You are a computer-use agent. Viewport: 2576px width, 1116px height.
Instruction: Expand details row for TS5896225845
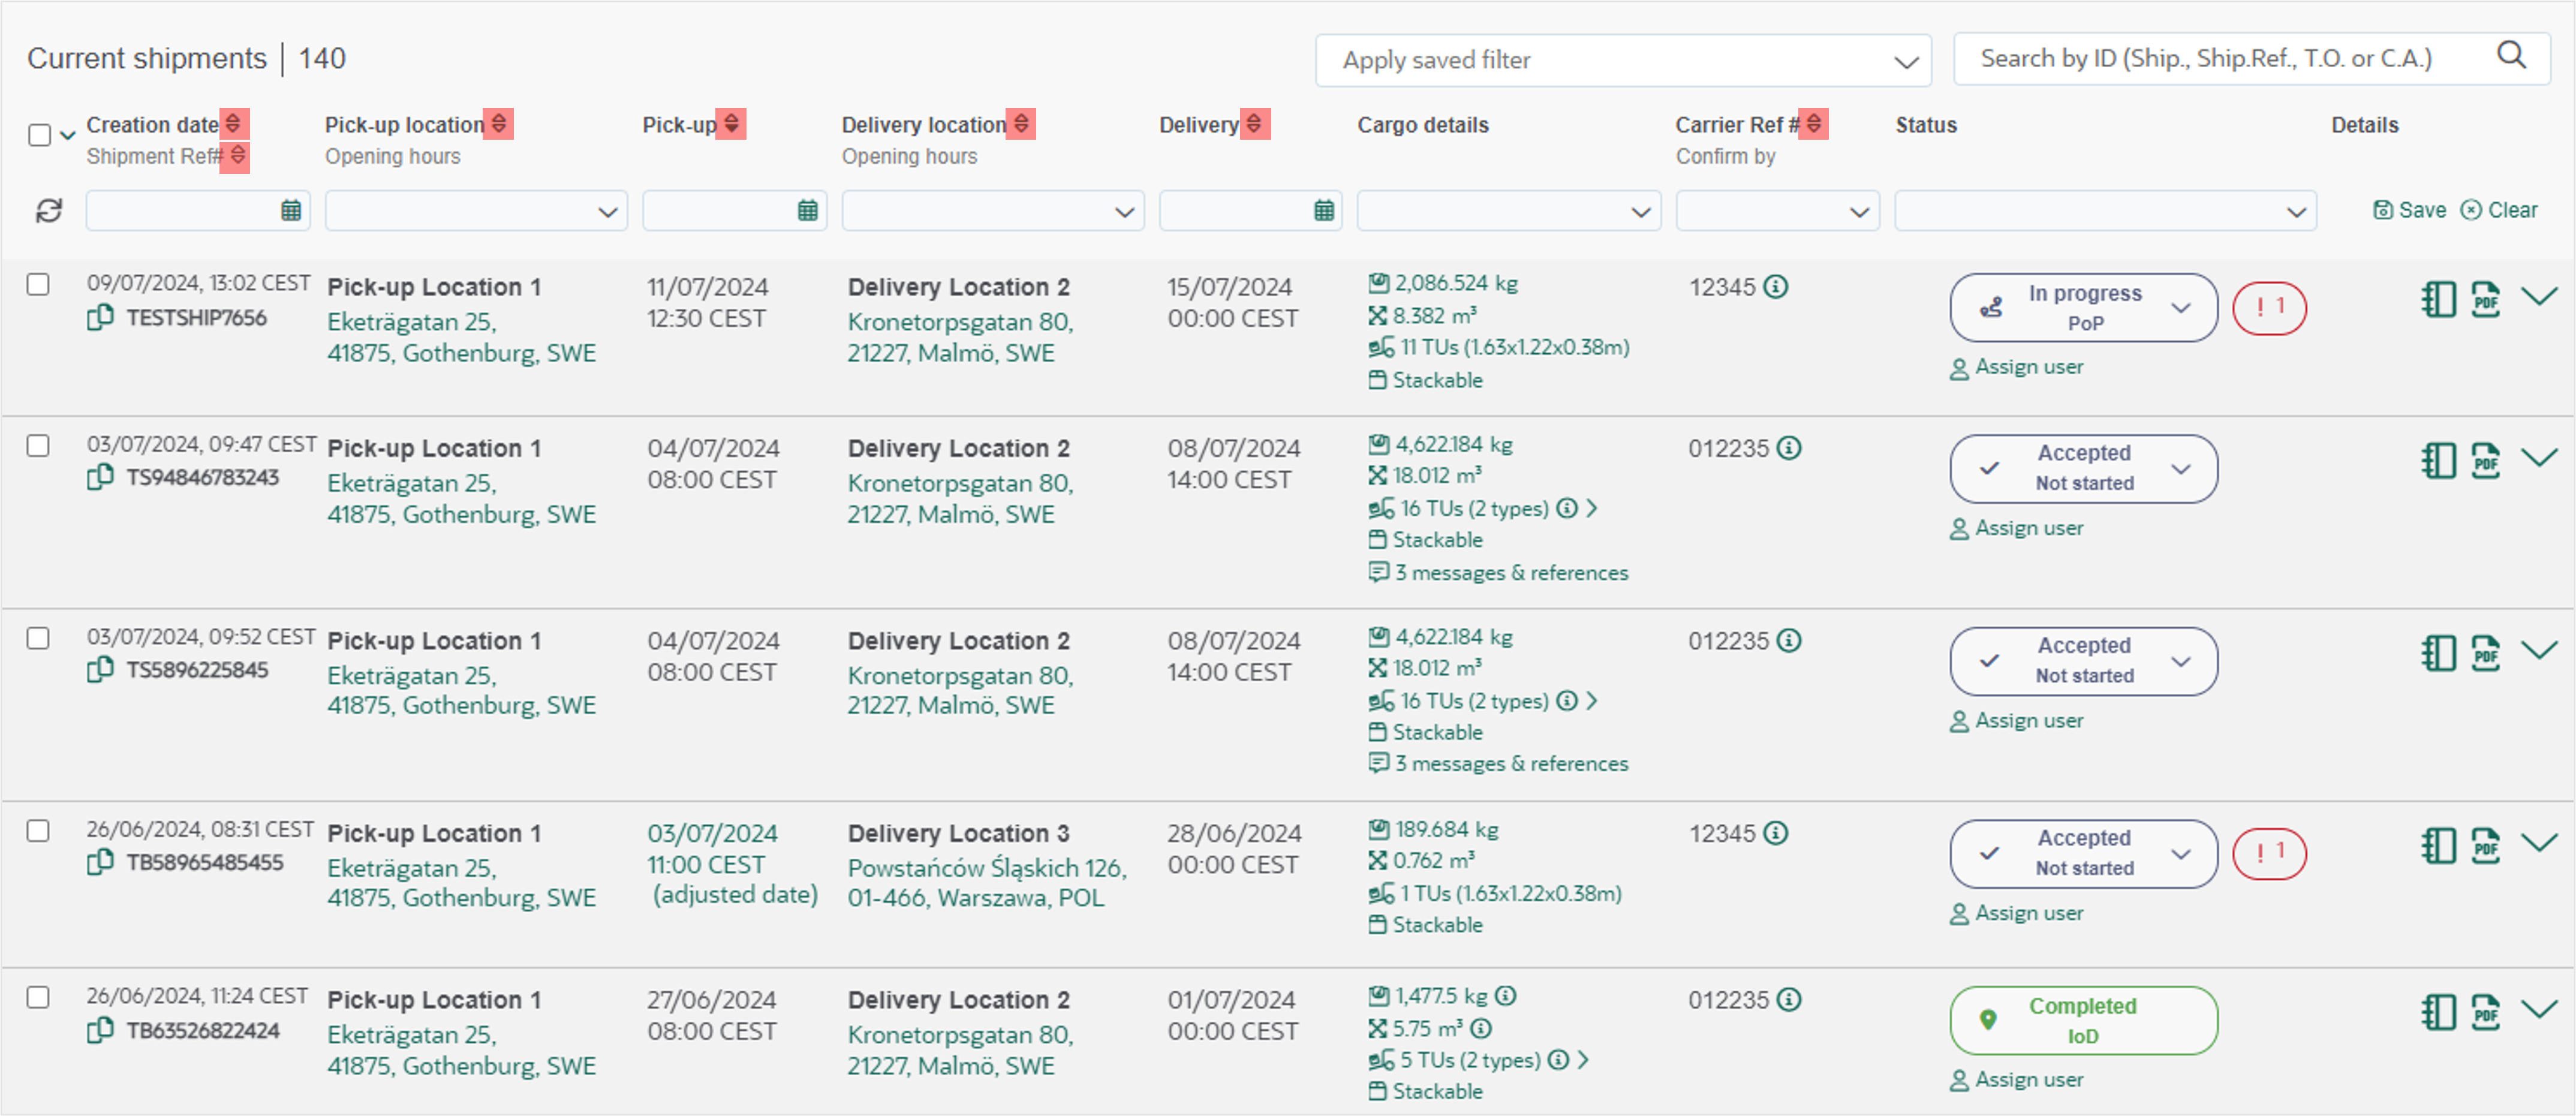pos(2539,650)
